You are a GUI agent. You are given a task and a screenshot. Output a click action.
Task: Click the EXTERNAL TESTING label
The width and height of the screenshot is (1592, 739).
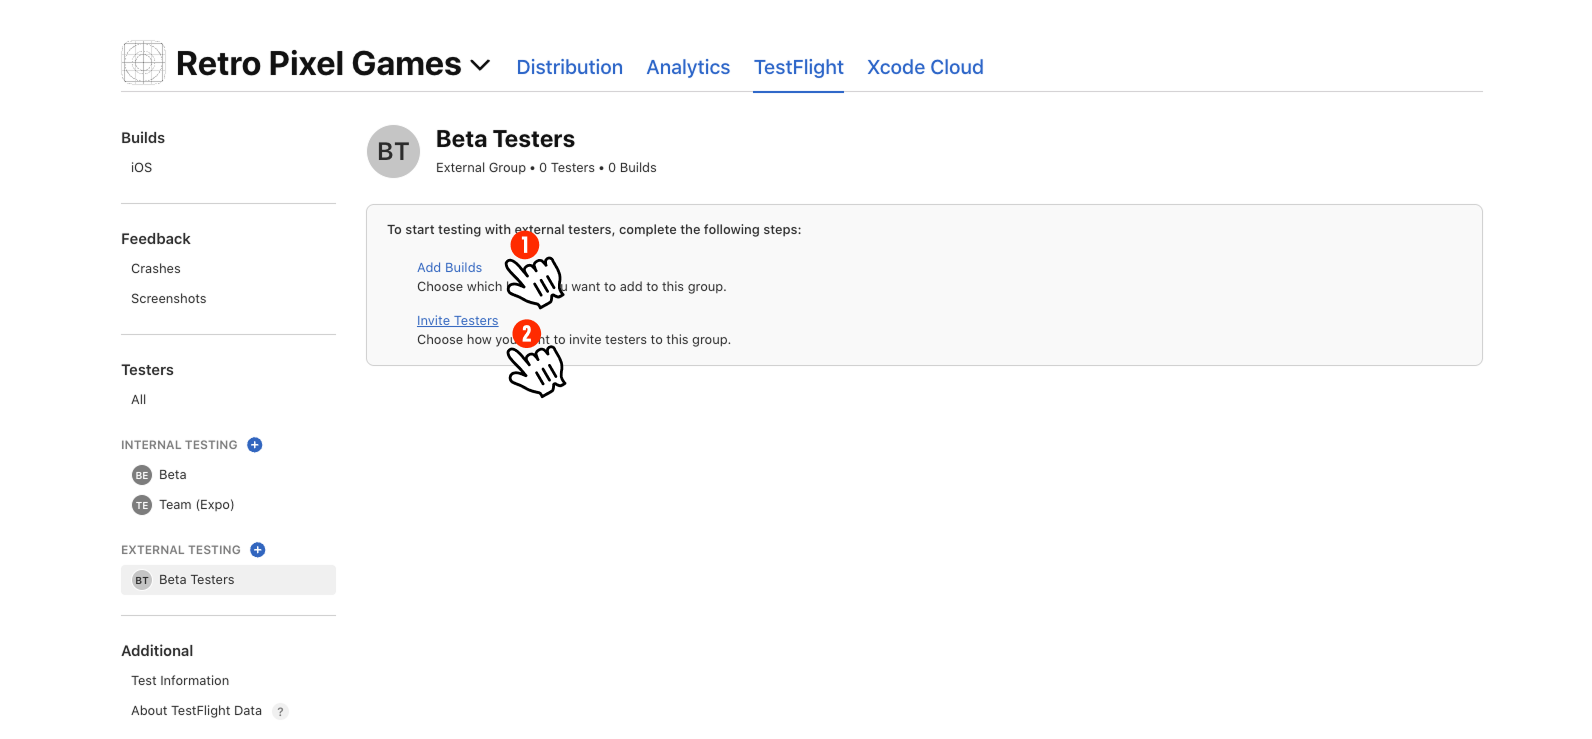point(181,550)
